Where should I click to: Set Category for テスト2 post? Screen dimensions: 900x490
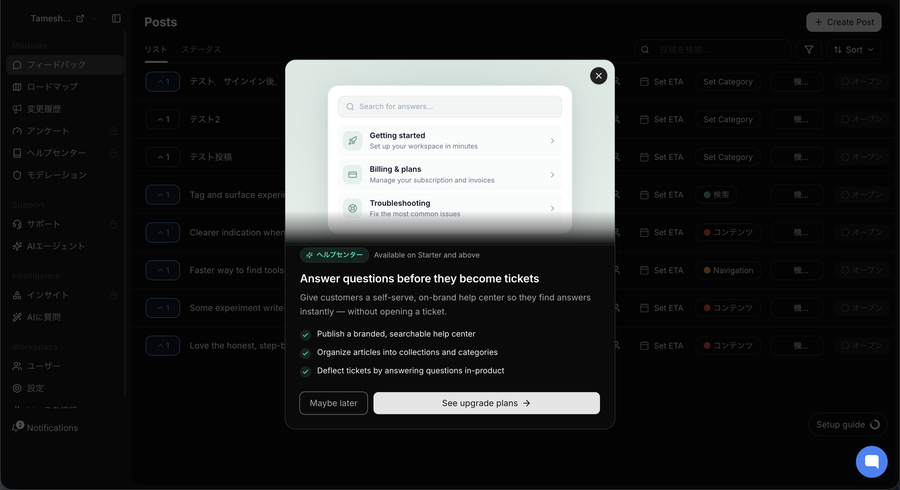coord(728,119)
